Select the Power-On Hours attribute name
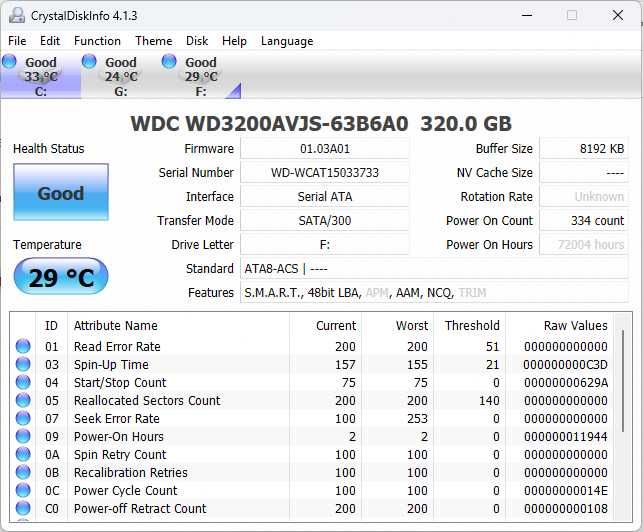643x532 pixels. pos(119,437)
